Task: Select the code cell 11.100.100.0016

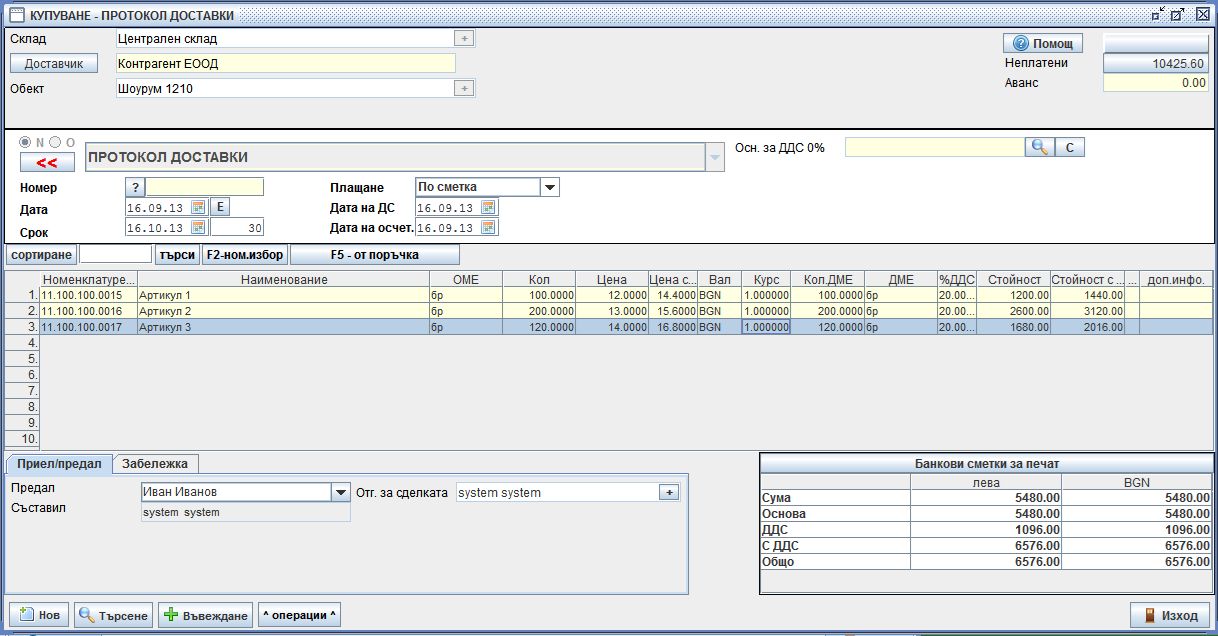Action: point(89,311)
